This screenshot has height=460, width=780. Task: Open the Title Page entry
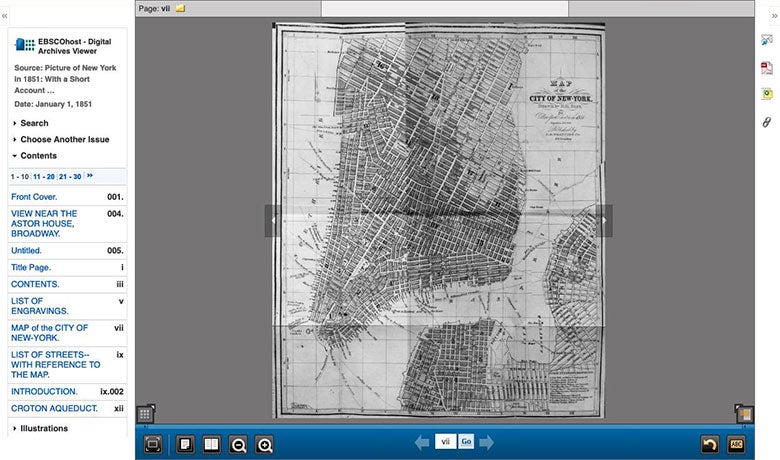pyautogui.click(x=30, y=268)
